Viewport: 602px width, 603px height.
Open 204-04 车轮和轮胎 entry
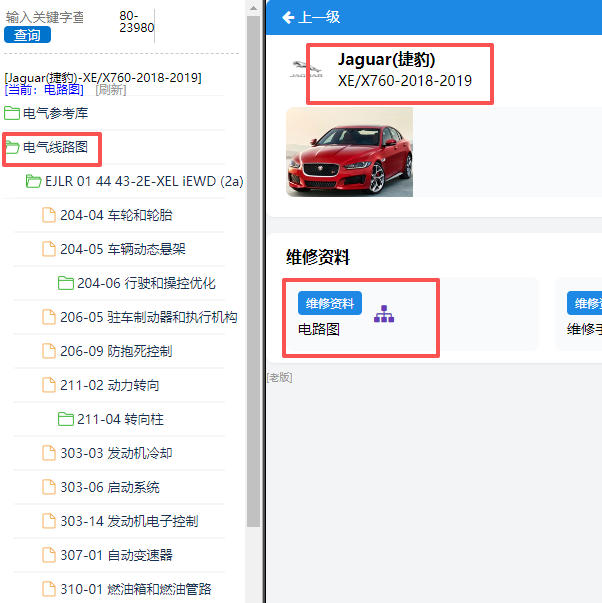(x=116, y=215)
